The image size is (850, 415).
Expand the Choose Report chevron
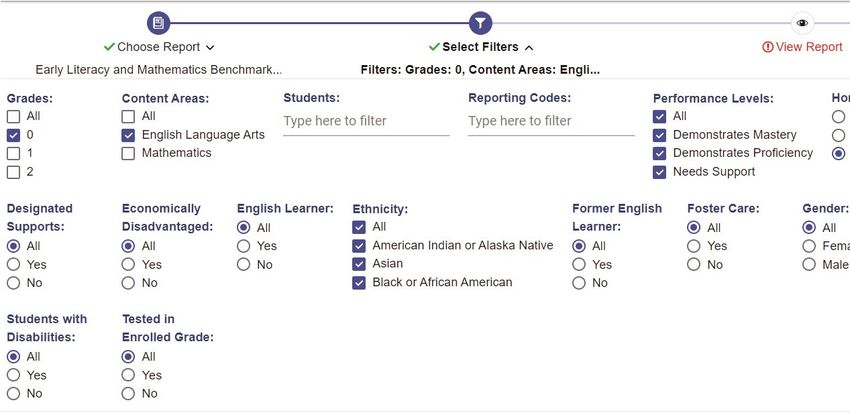coord(210,48)
